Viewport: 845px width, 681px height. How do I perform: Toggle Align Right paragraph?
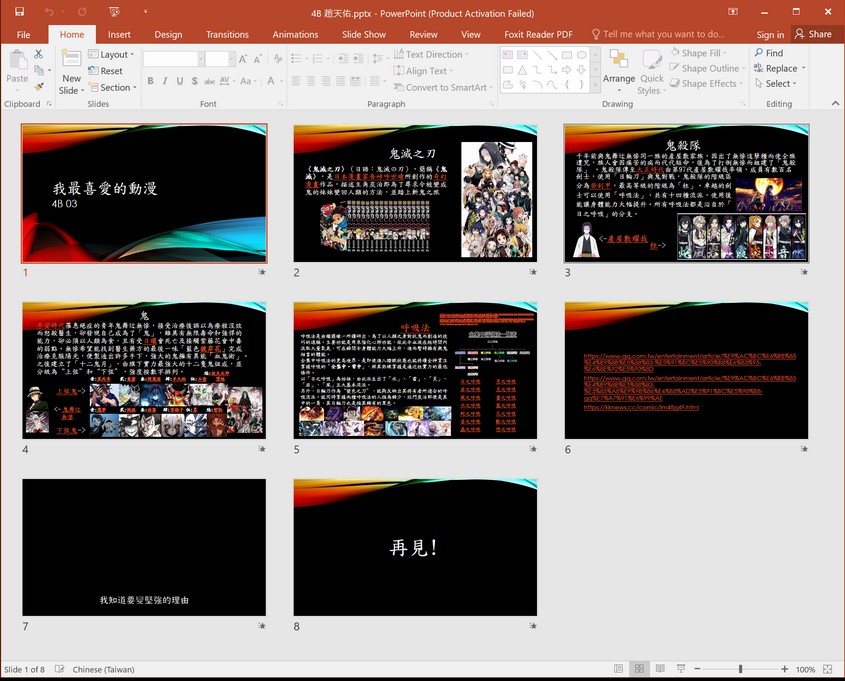click(325, 81)
